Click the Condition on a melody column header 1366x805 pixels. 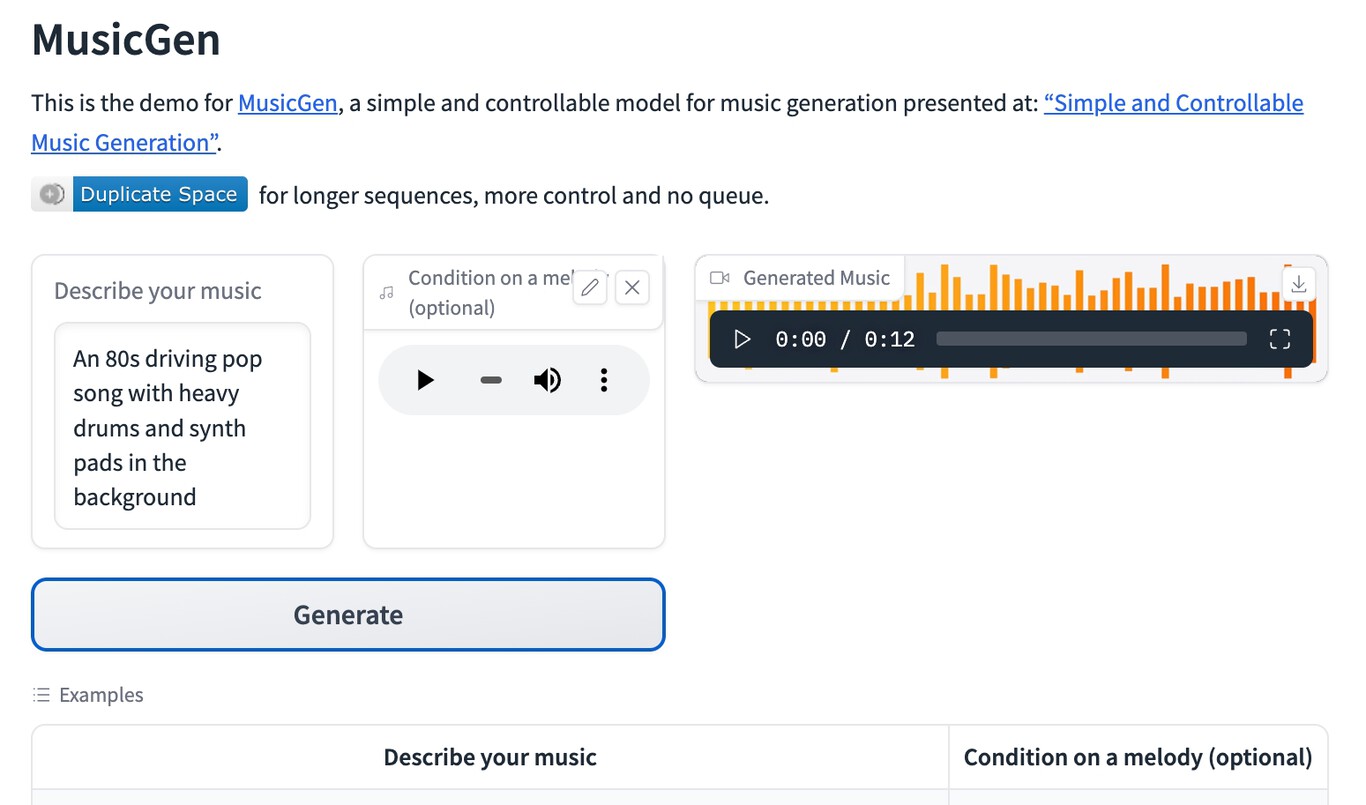click(1137, 757)
